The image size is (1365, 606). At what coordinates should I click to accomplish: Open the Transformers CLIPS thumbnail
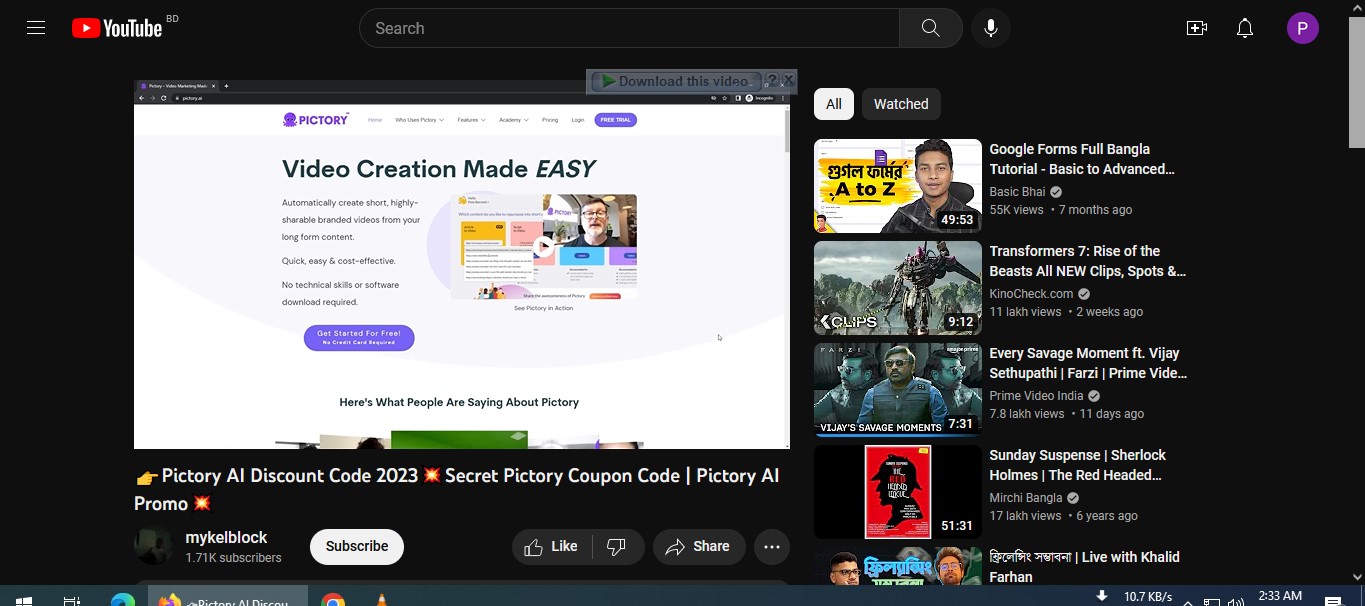[x=898, y=288]
